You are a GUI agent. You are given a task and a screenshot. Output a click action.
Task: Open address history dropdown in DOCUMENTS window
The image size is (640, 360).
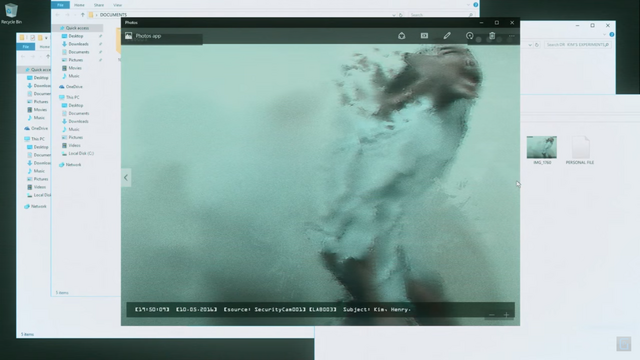(x=393, y=15)
